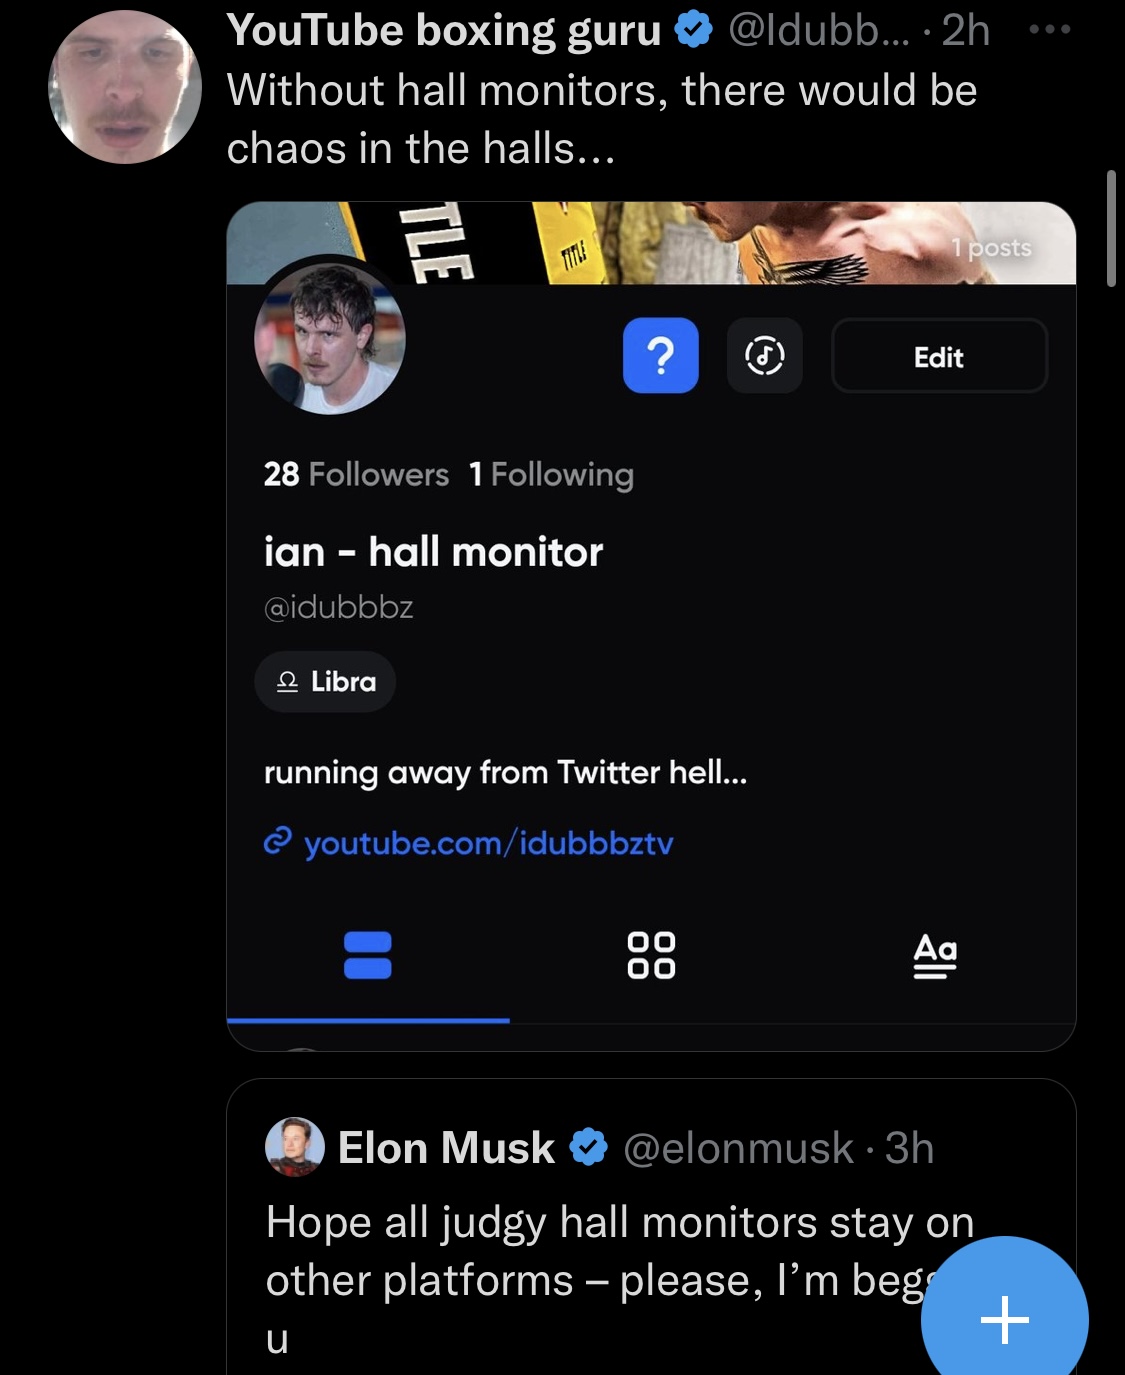Switch to the grid view tab
Image resolution: width=1125 pixels, height=1375 pixels.
click(x=651, y=955)
